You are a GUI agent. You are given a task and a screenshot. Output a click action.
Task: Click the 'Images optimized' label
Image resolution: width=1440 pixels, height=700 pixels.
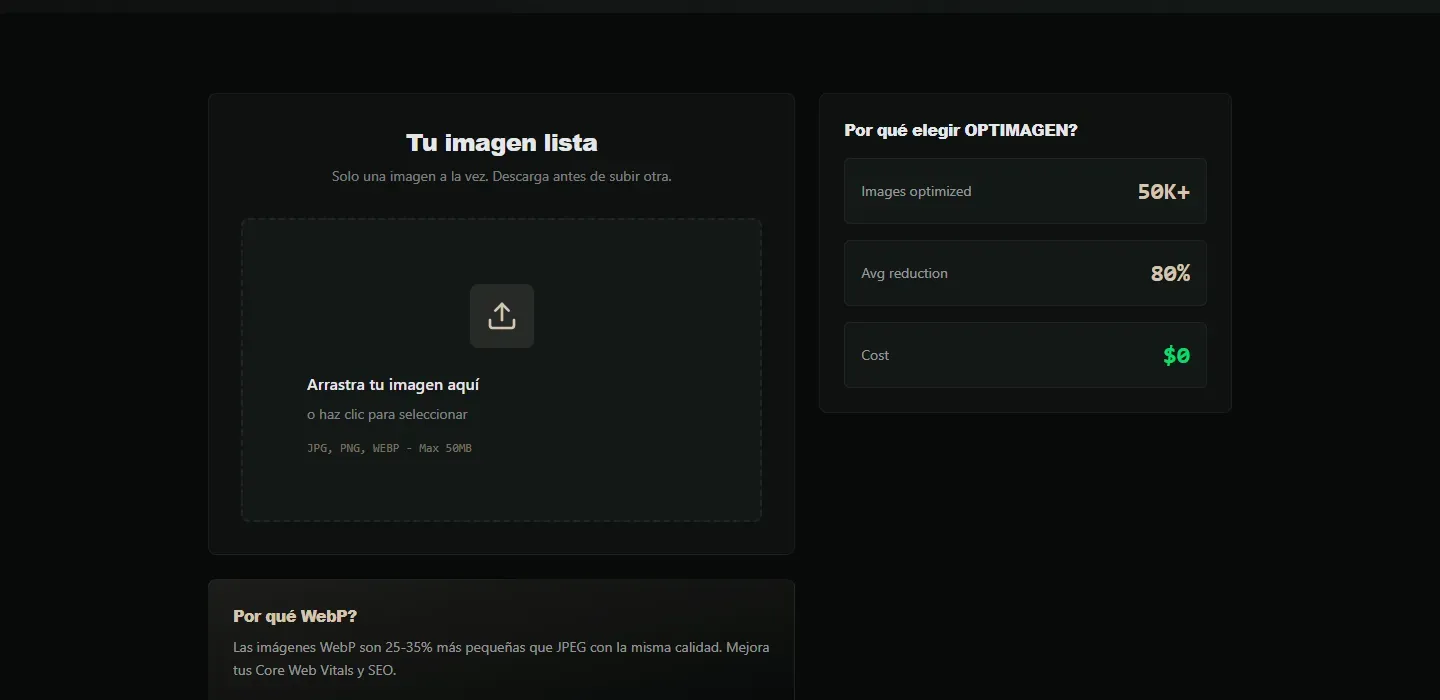click(x=916, y=191)
